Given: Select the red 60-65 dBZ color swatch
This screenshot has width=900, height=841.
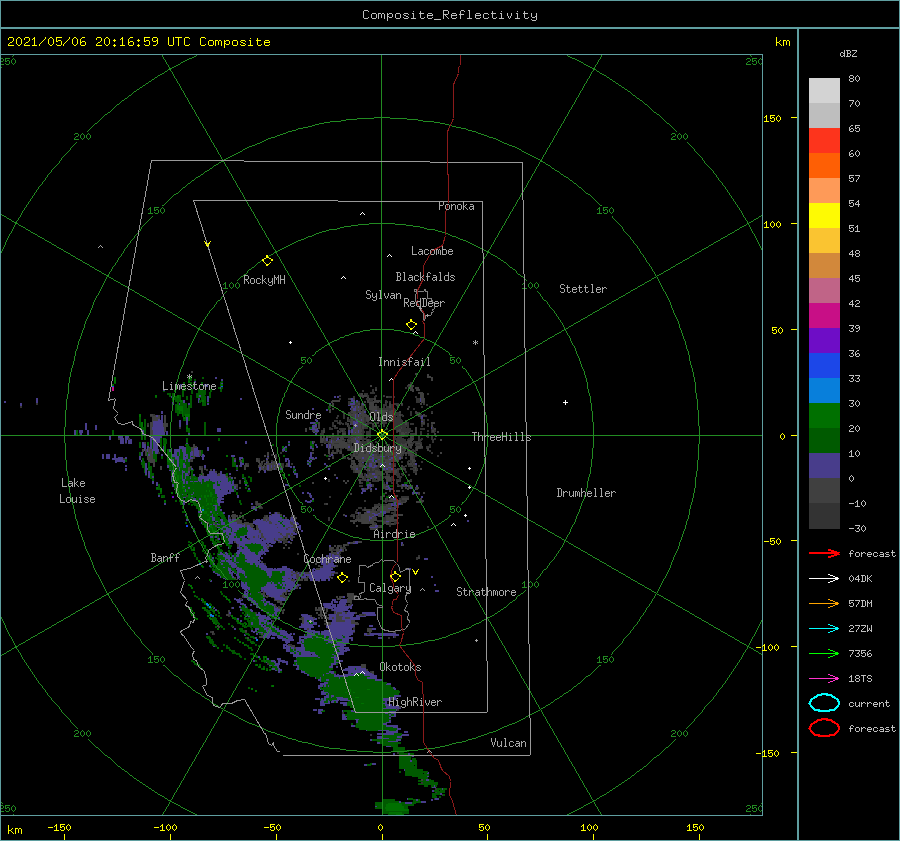Looking at the screenshot, I should tap(824, 141).
